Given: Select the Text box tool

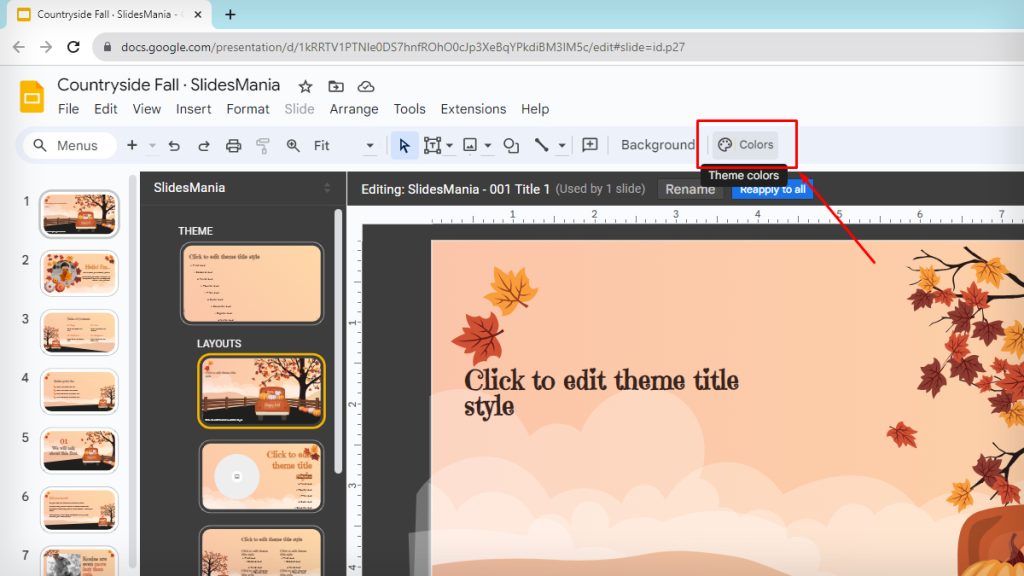Looking at the screenshot, I should [x=433, y=145].
